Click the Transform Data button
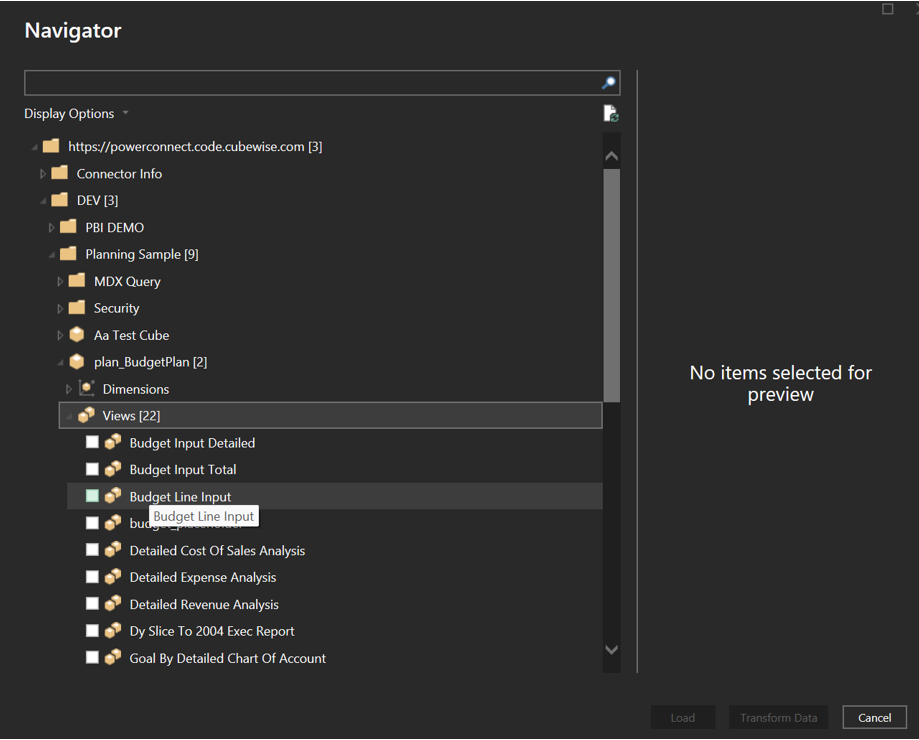This screenshot has width=919, height=740. tap(778, 717)
